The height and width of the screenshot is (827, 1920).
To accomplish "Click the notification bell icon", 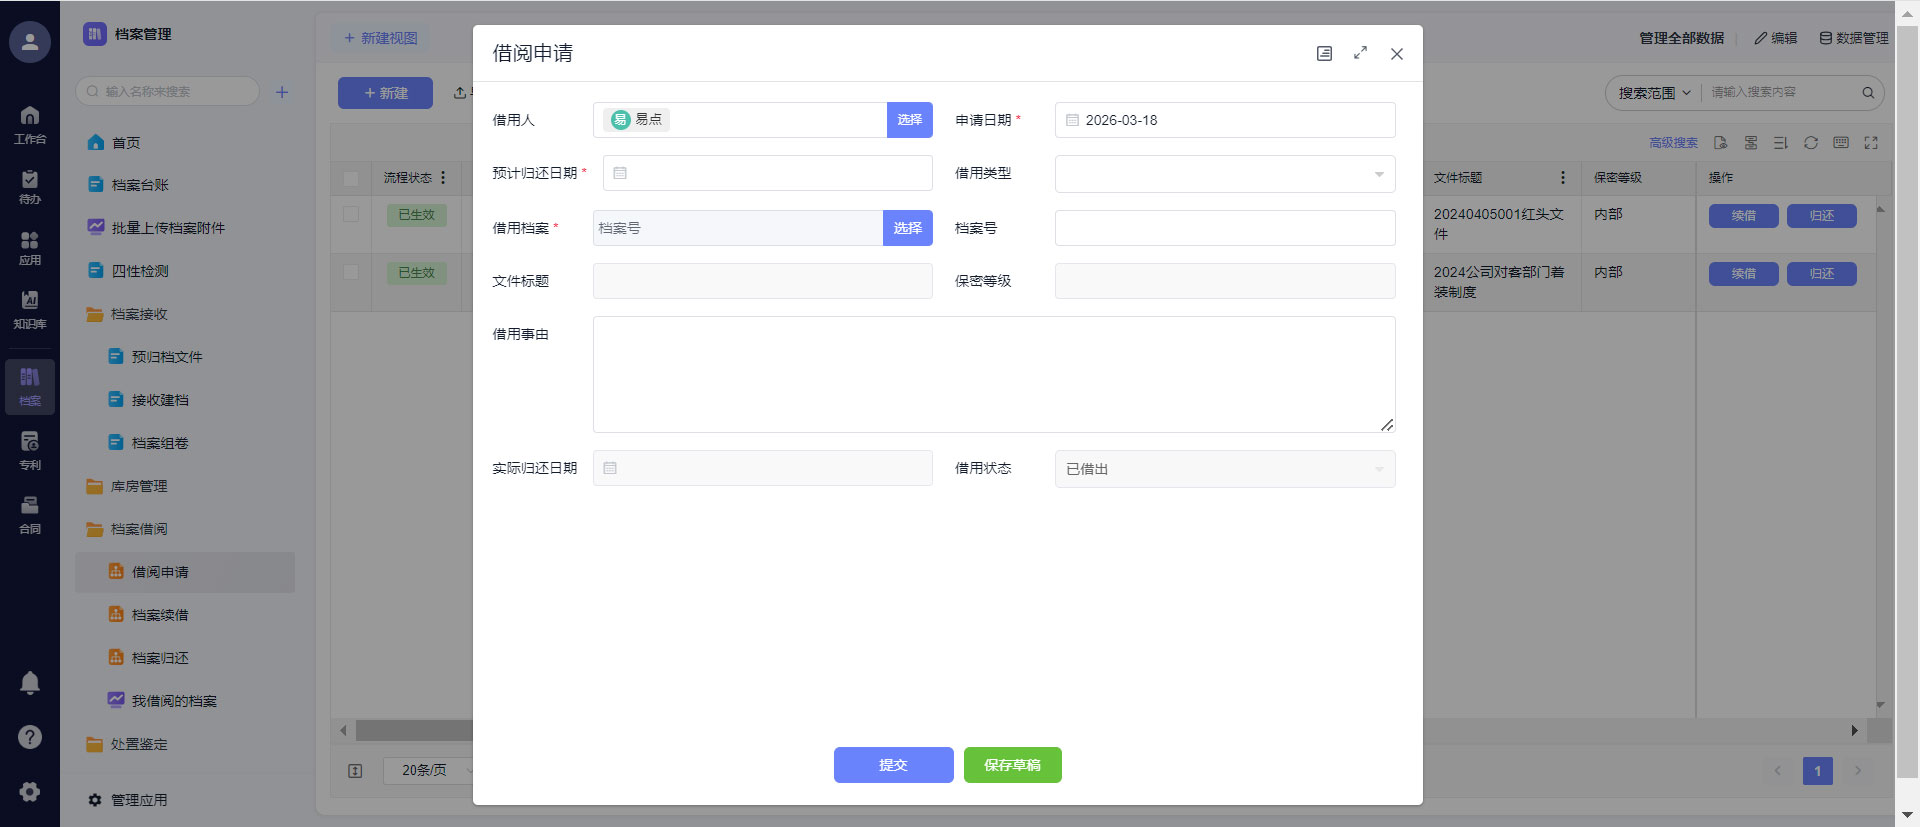I will click(x=30, y=683).
